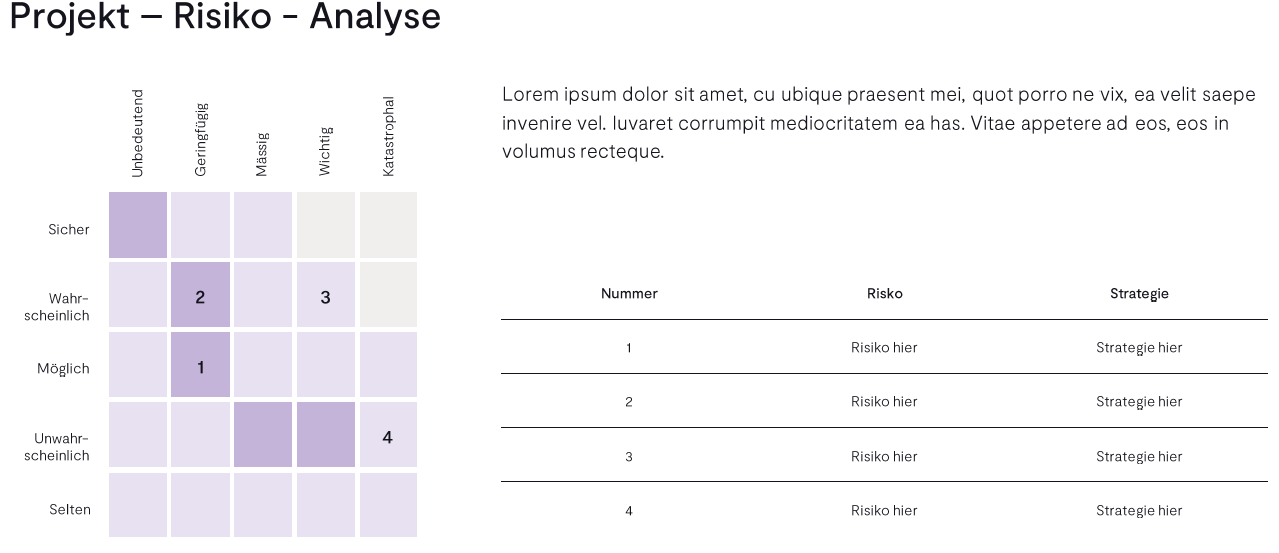Click the Risko table column header
1279x553 pixels.
[884, 294]
